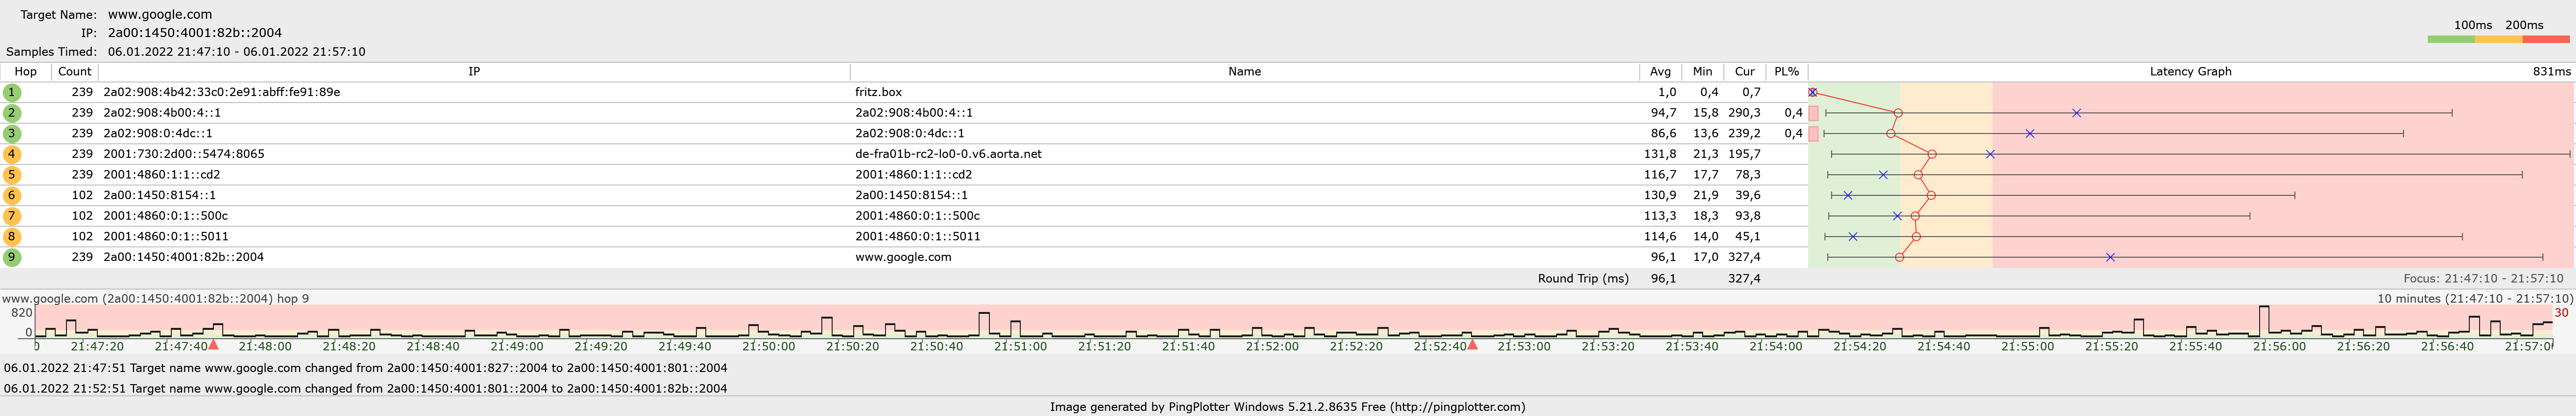Click the hop 8 orange circle icon
This screenshot has width=2576, height=416.
[x=12, y=236]
